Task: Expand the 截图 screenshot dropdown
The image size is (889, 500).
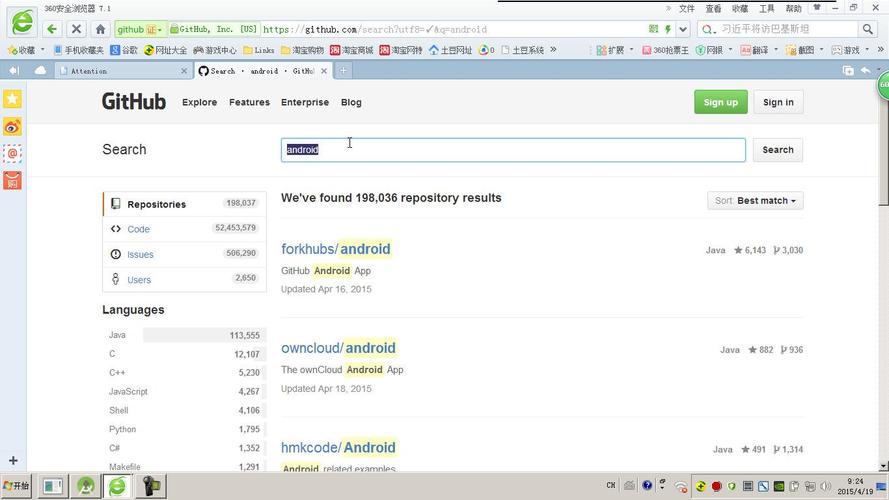Action: [822, 50]
